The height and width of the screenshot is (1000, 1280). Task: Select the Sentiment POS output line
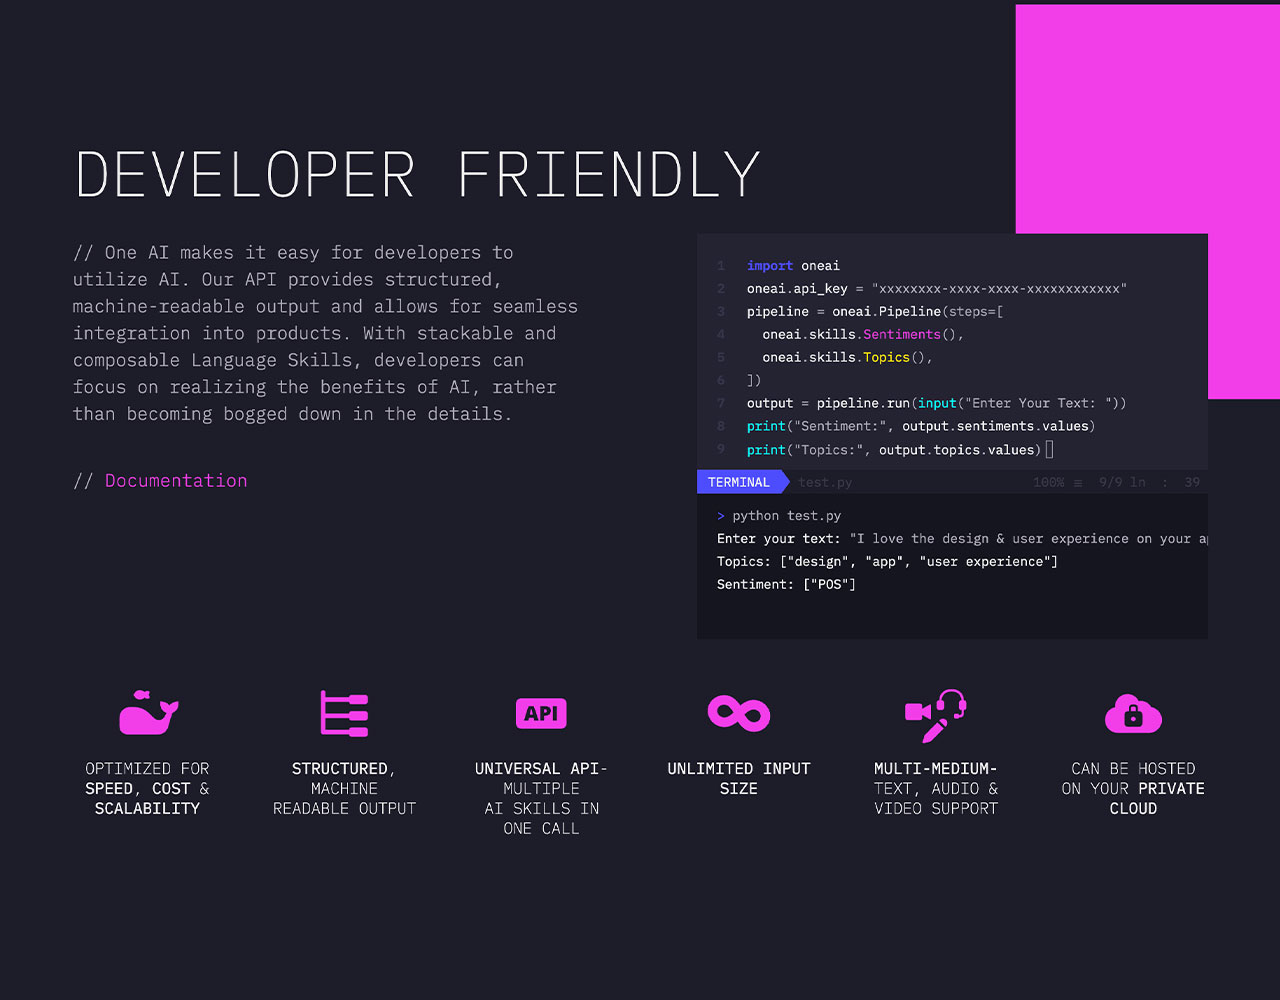click(786, 585)
